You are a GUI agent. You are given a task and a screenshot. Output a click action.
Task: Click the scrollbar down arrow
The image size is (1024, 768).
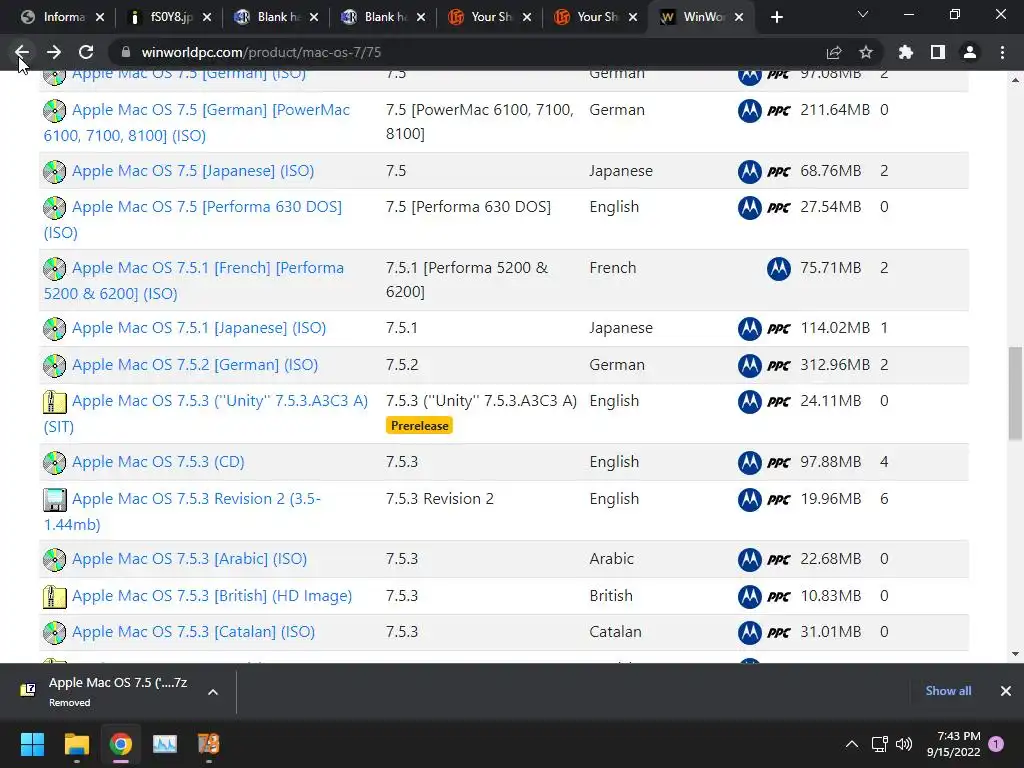[x=1015, y=654]
